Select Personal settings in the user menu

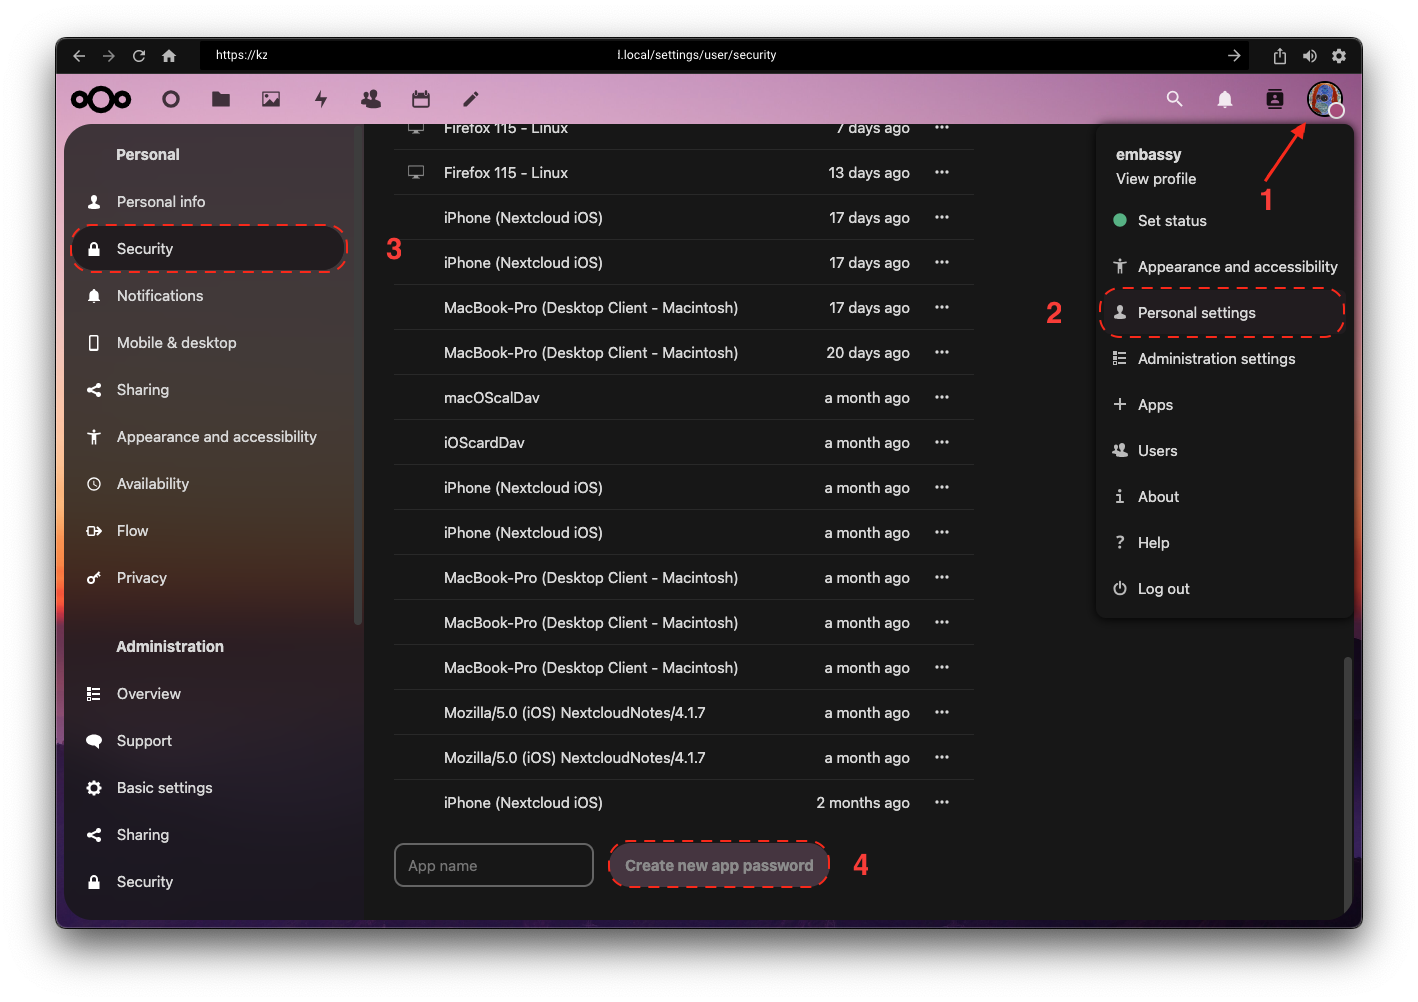click(x=1194, y=312)
